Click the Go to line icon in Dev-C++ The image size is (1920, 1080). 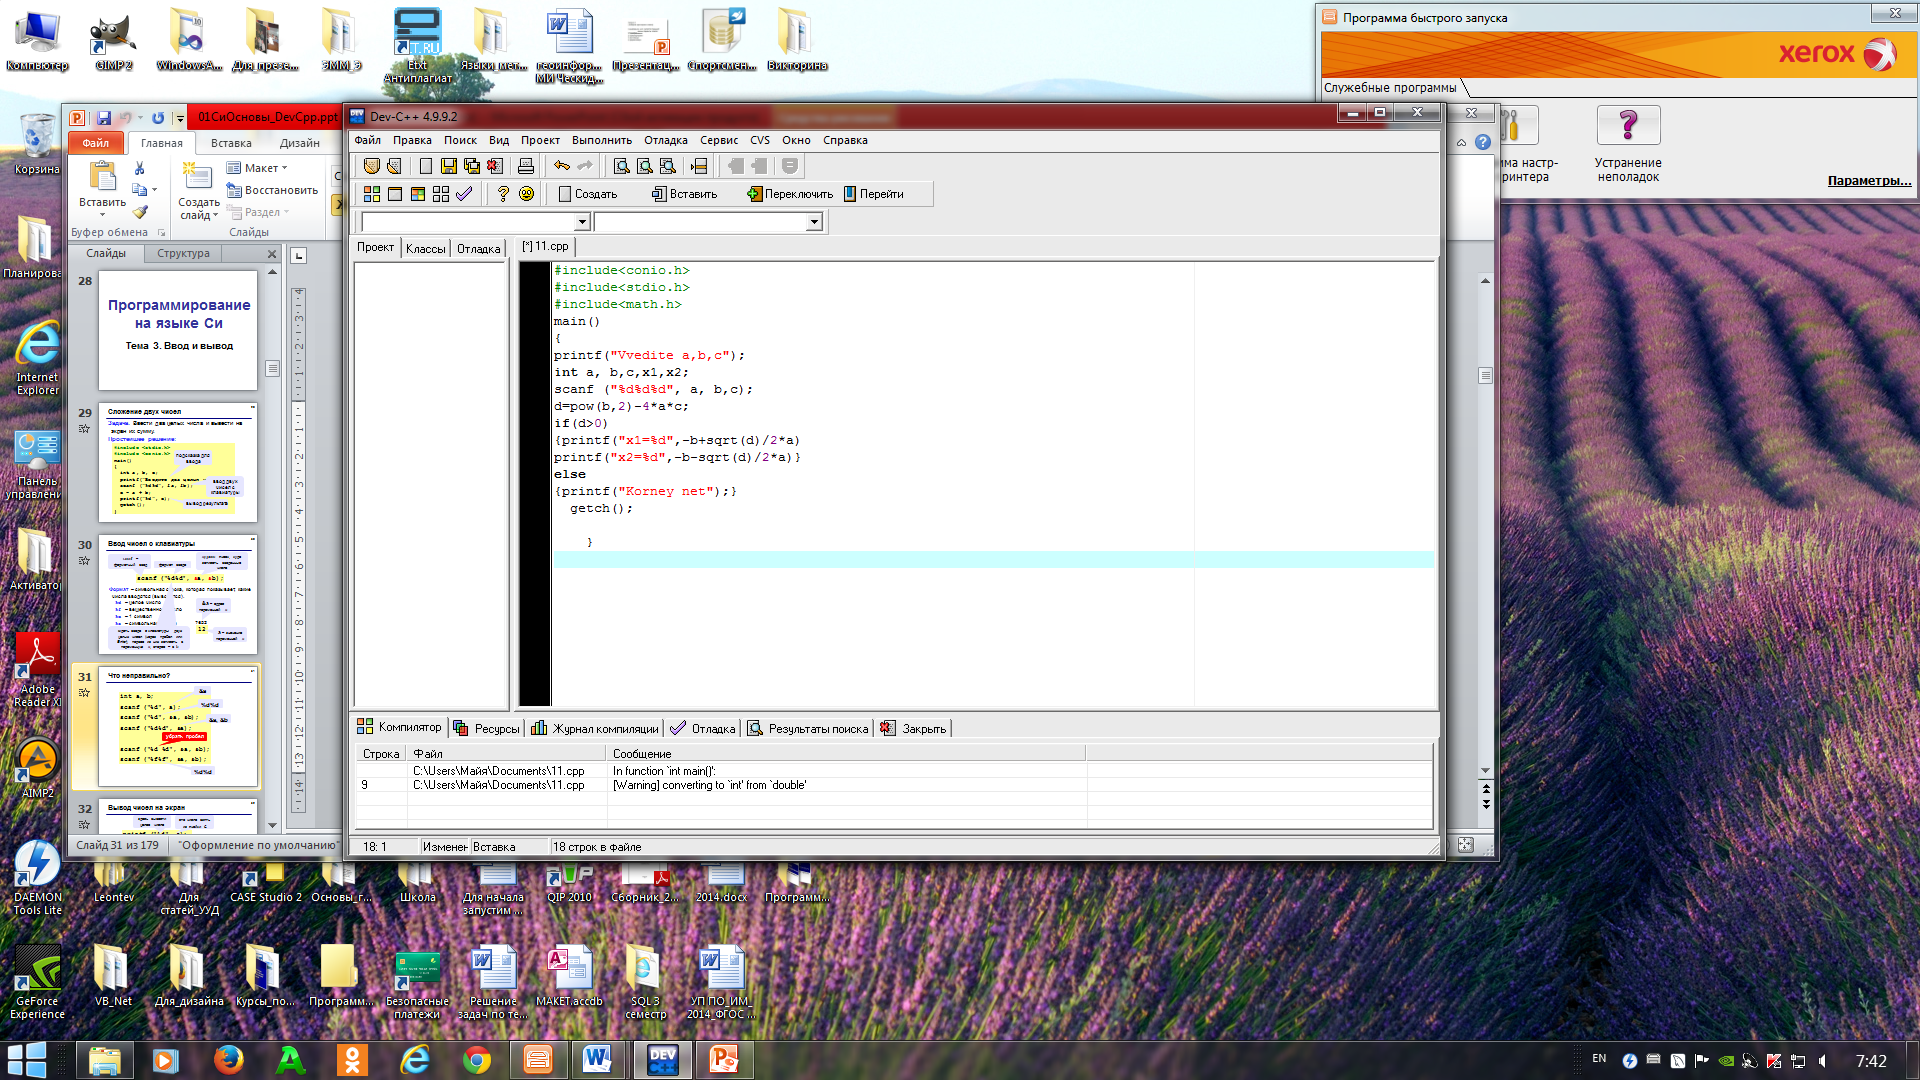click(699, 166)
